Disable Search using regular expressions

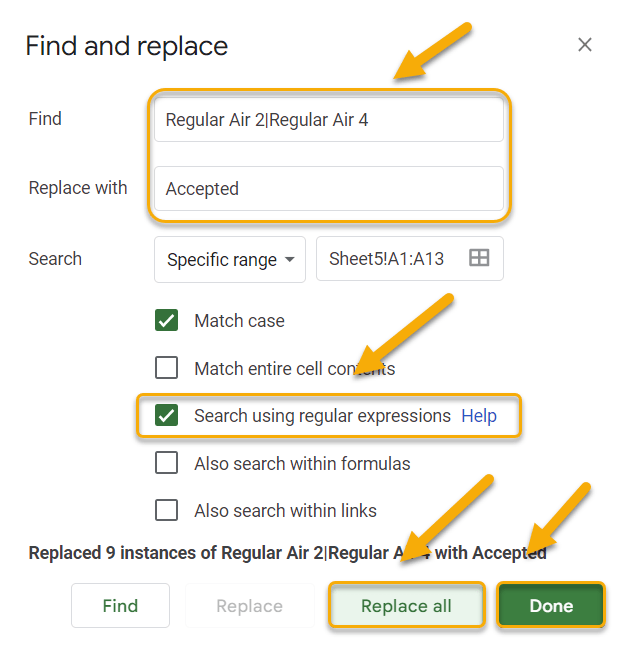point(167,415)
